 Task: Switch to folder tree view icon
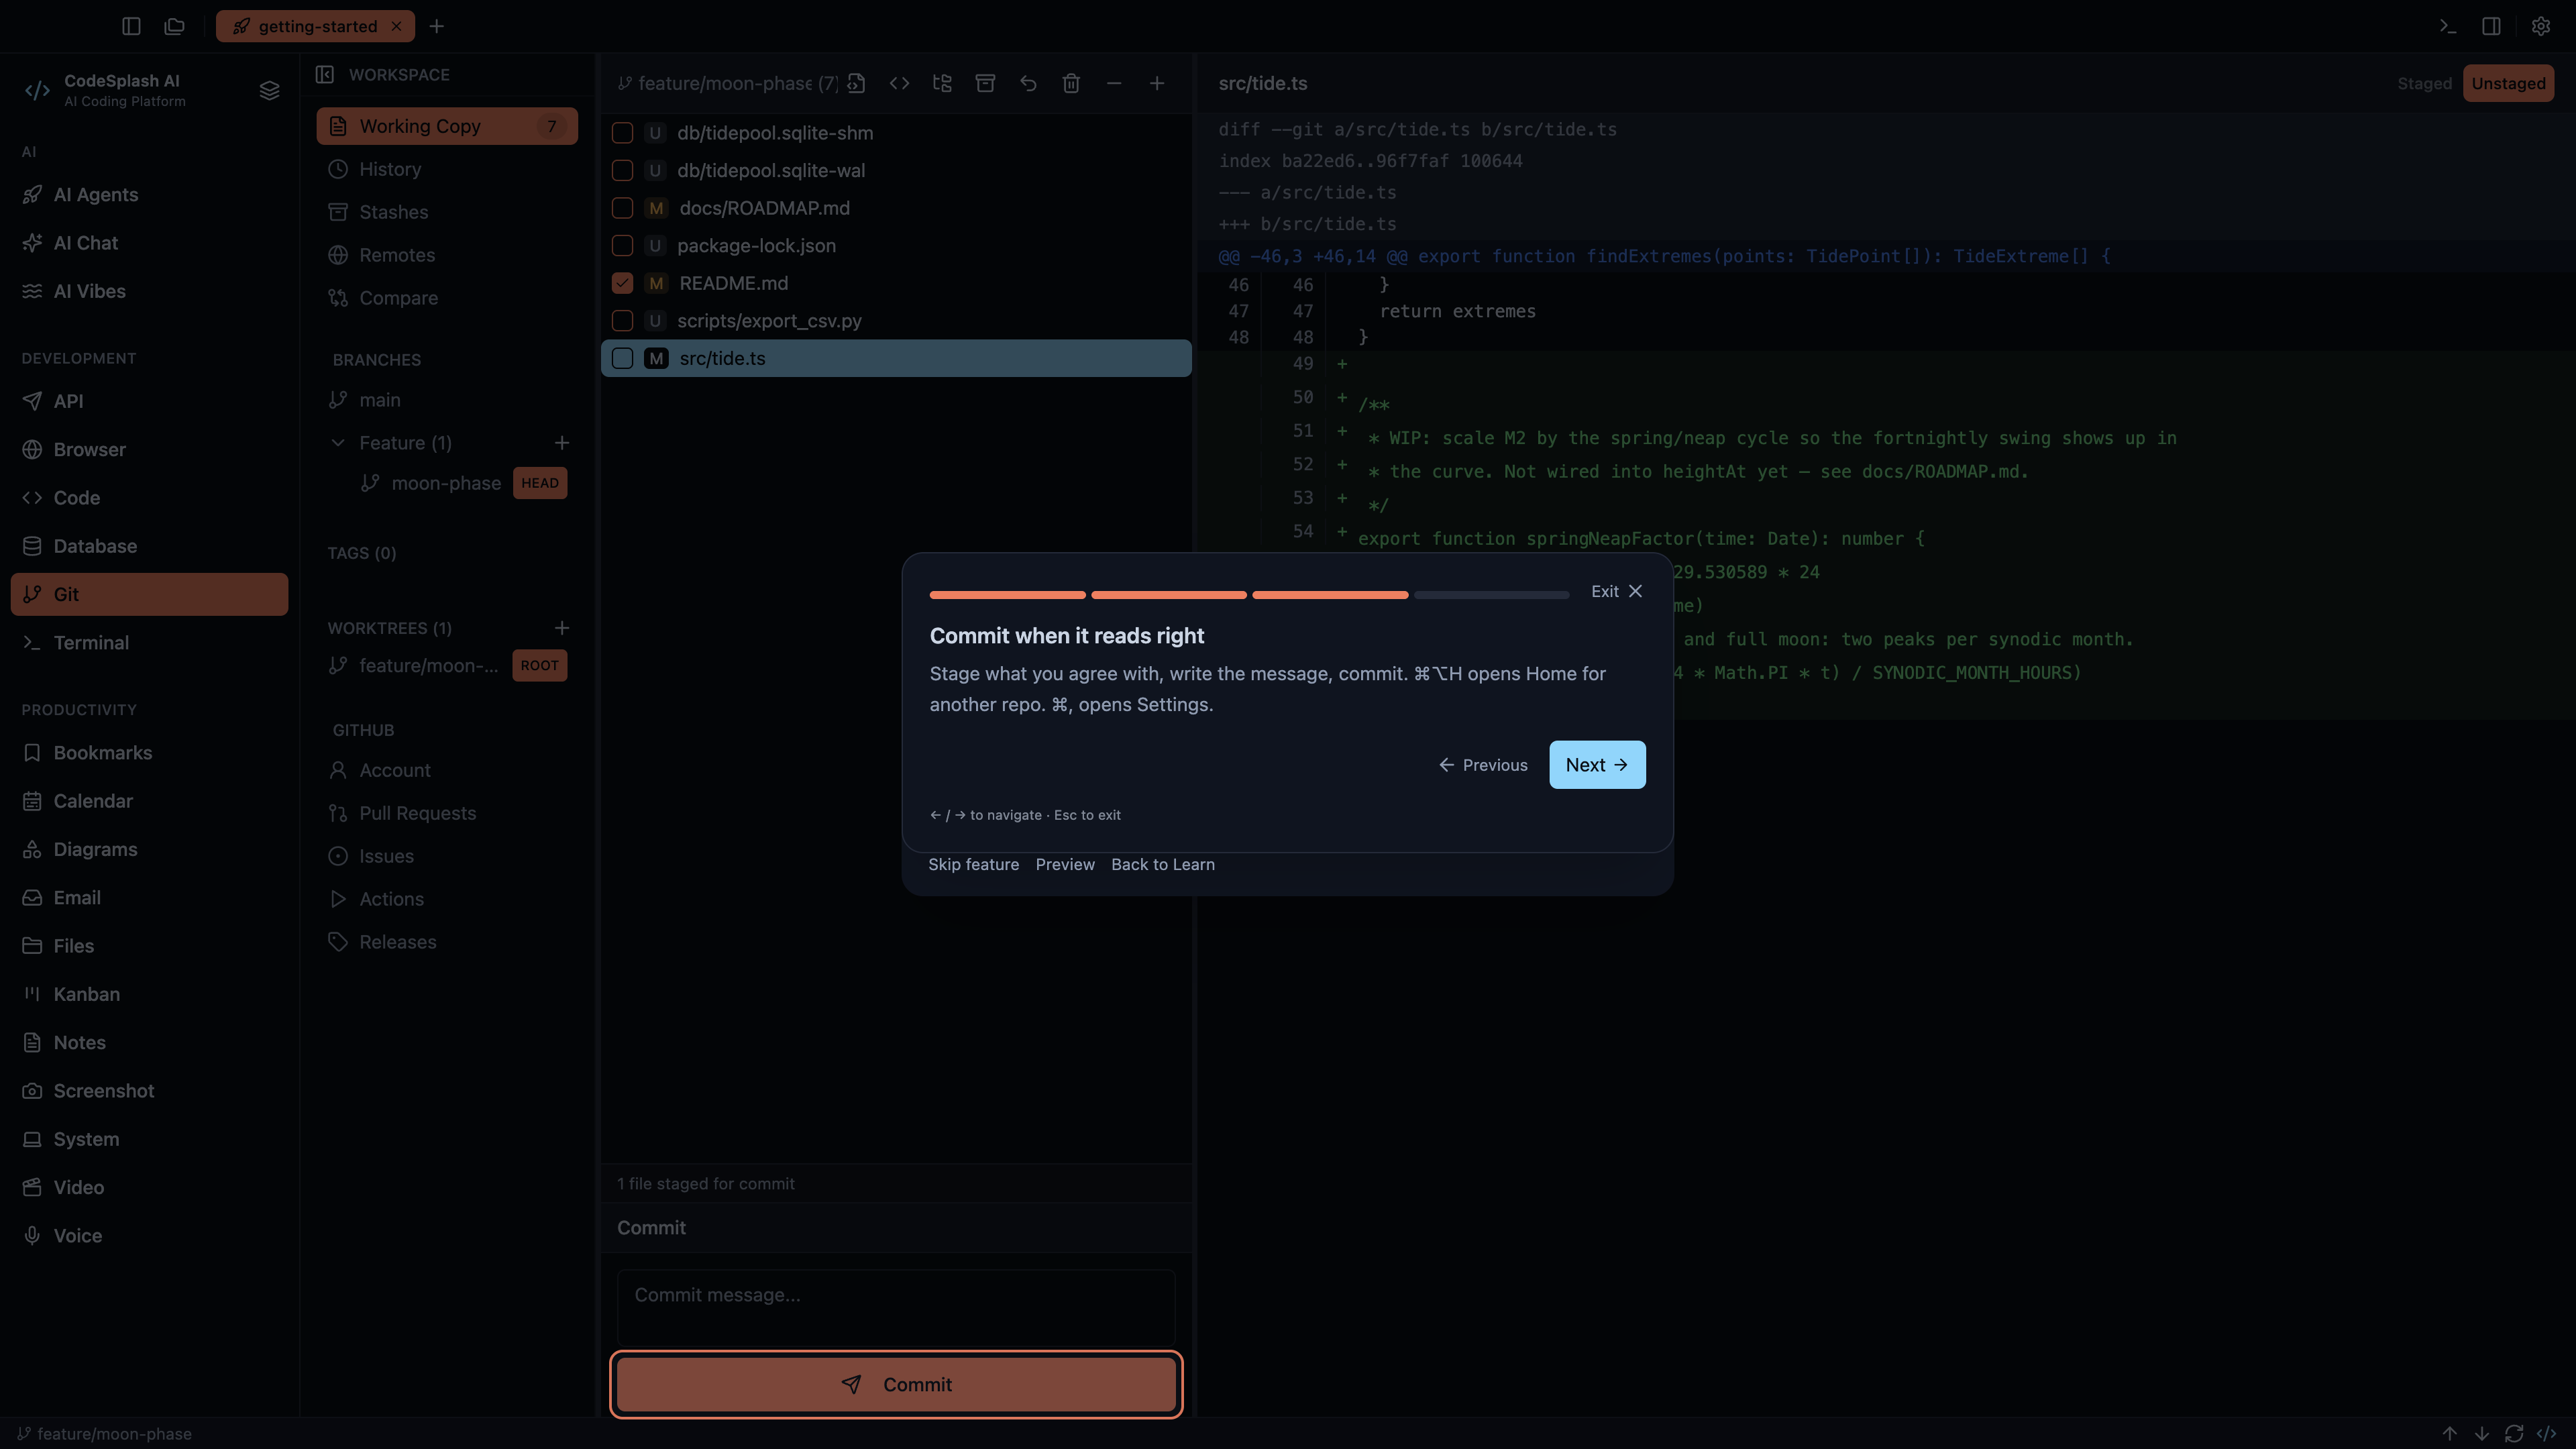click(942, 83)
